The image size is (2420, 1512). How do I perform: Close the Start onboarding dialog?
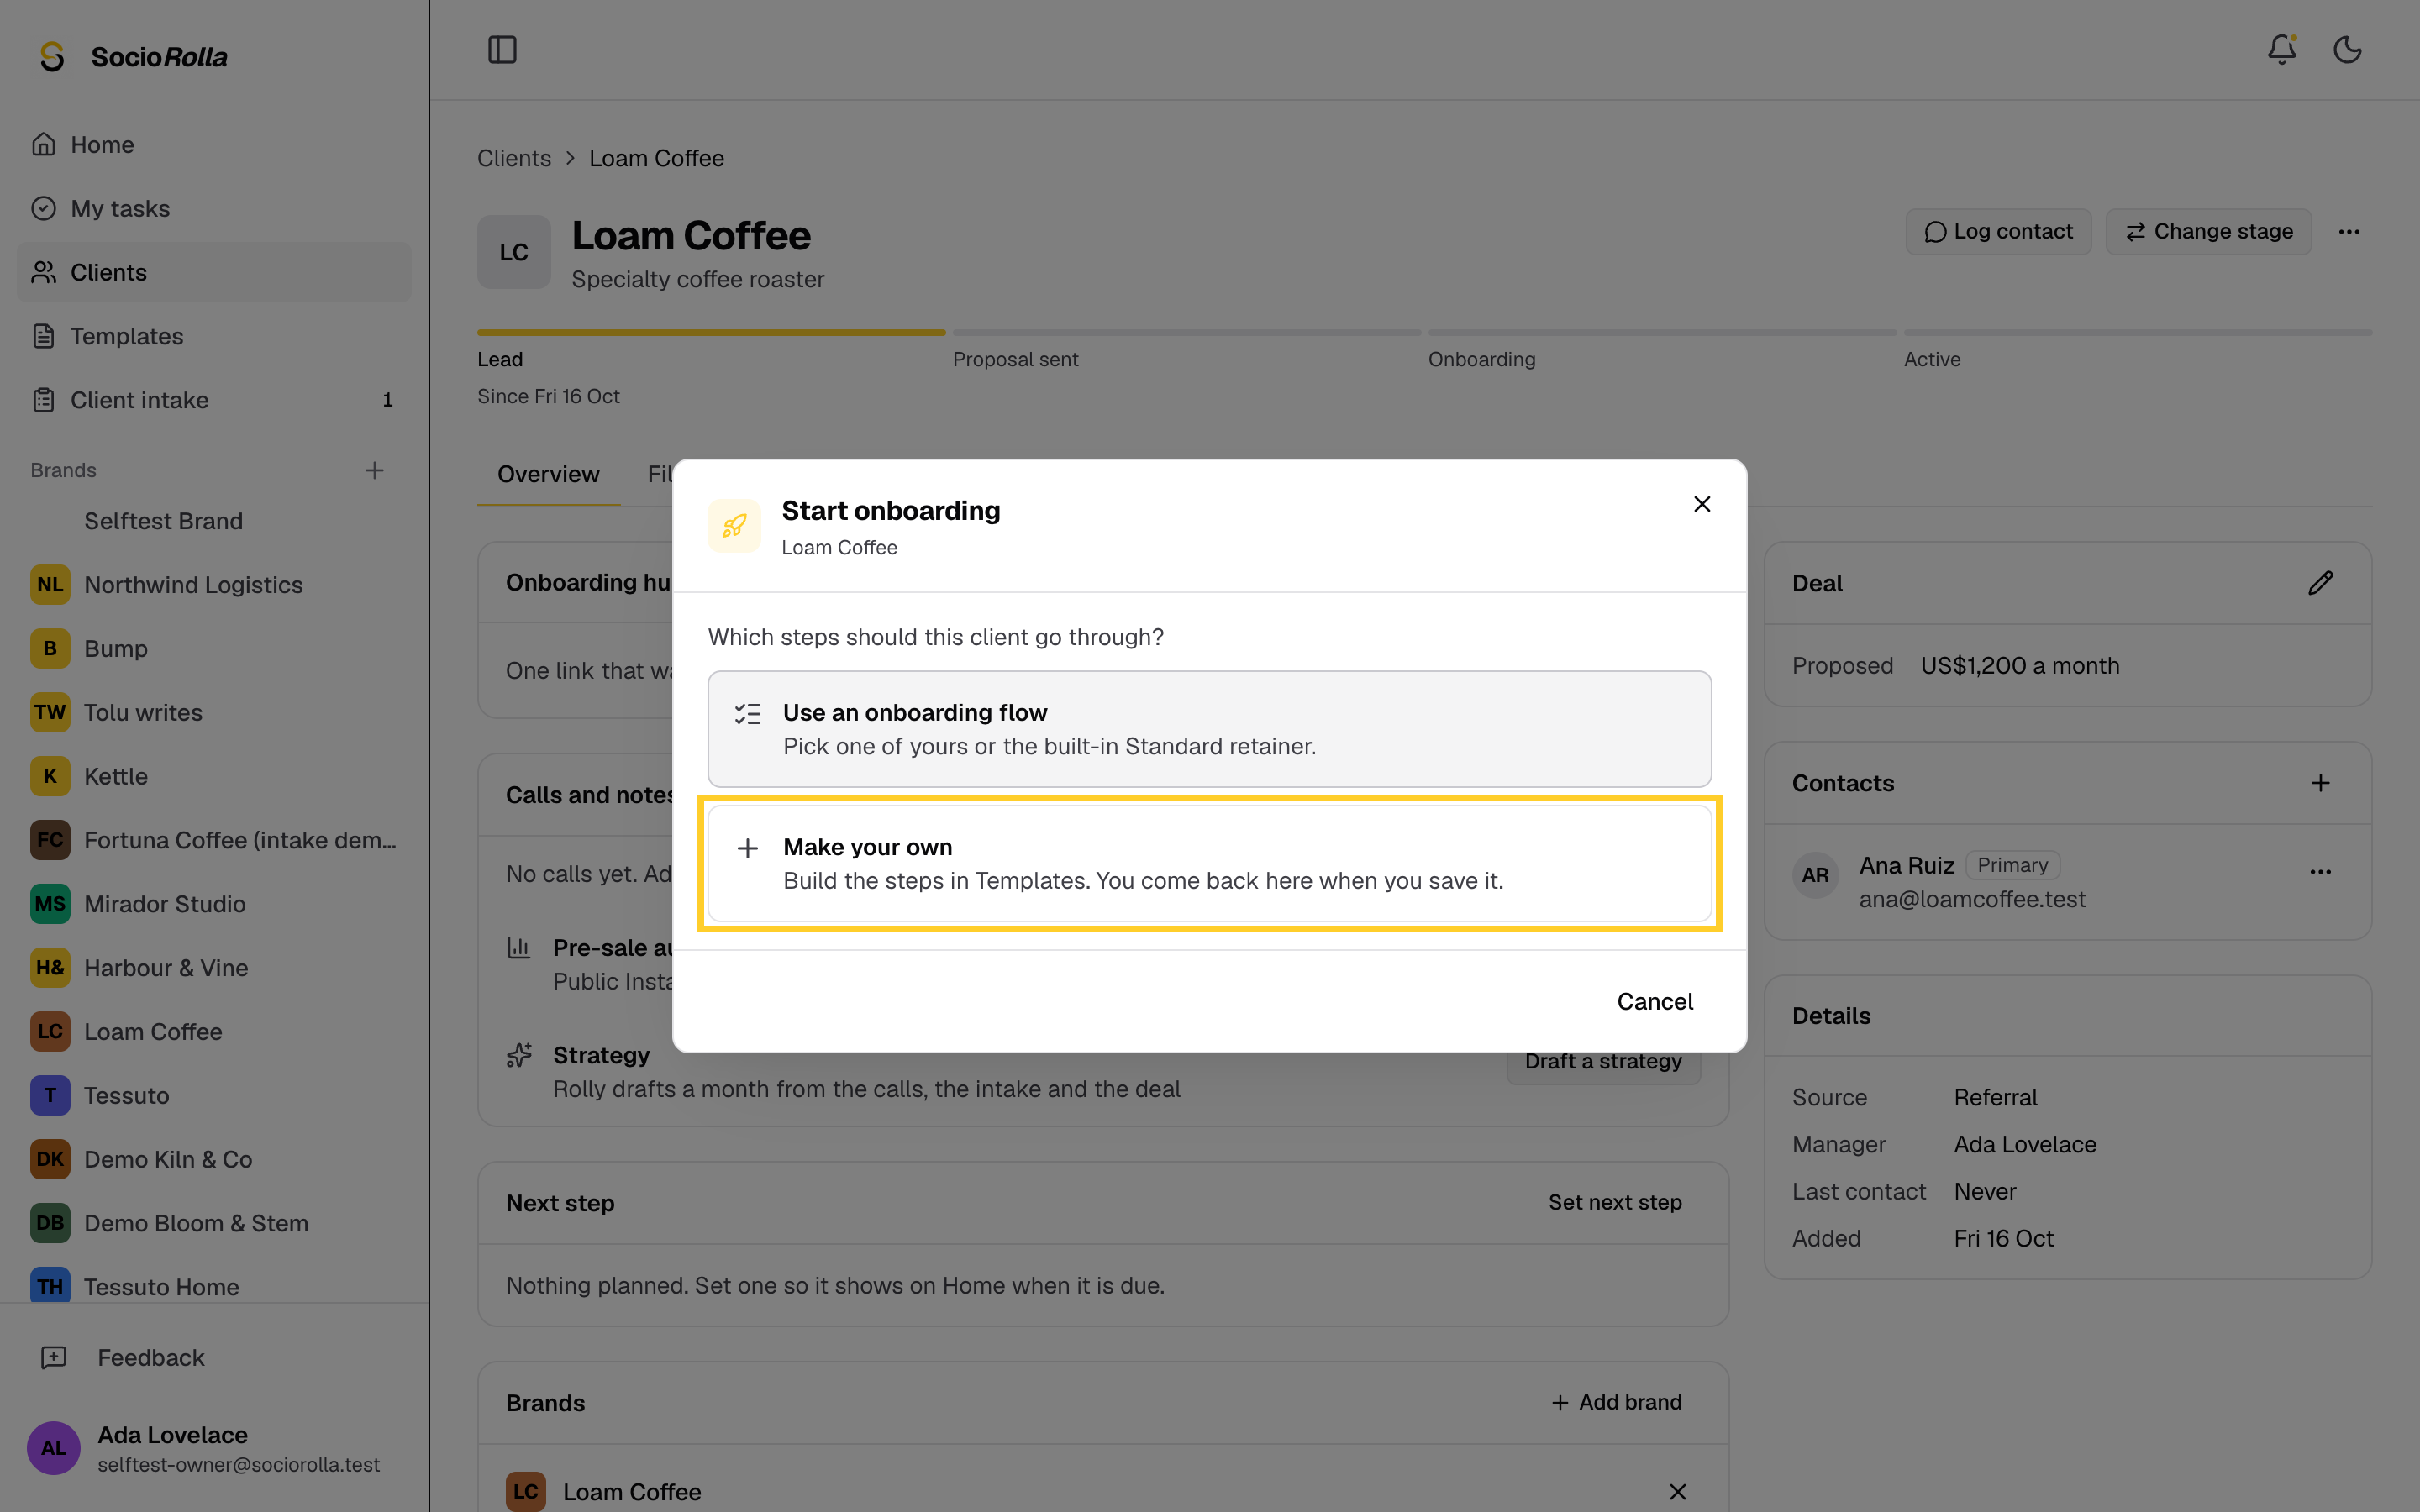[x=1702, y=504]
